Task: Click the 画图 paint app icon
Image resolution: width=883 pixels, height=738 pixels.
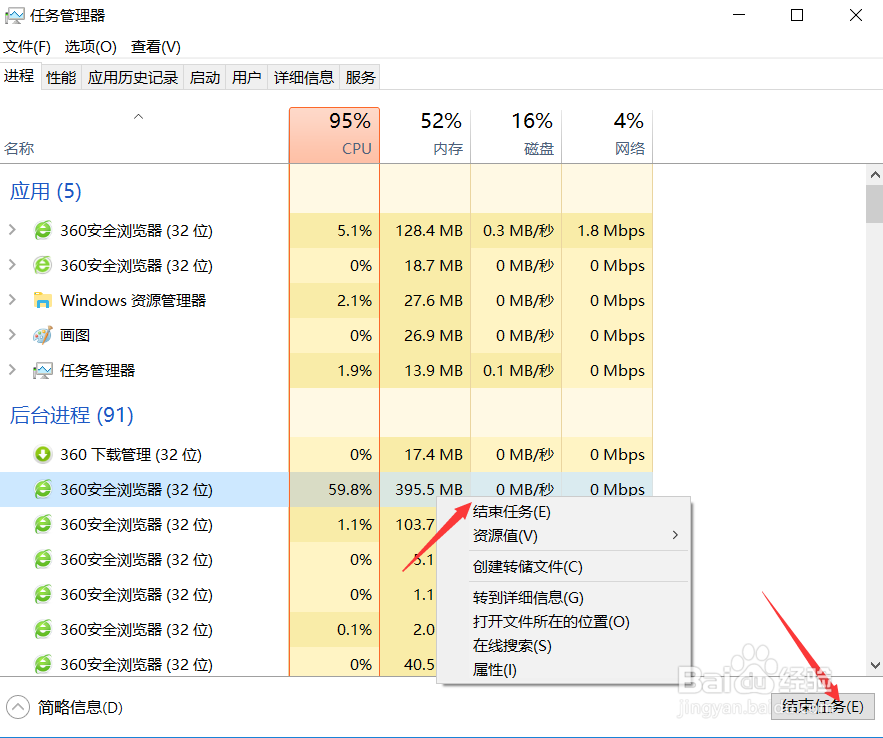Action: point(43,336)
